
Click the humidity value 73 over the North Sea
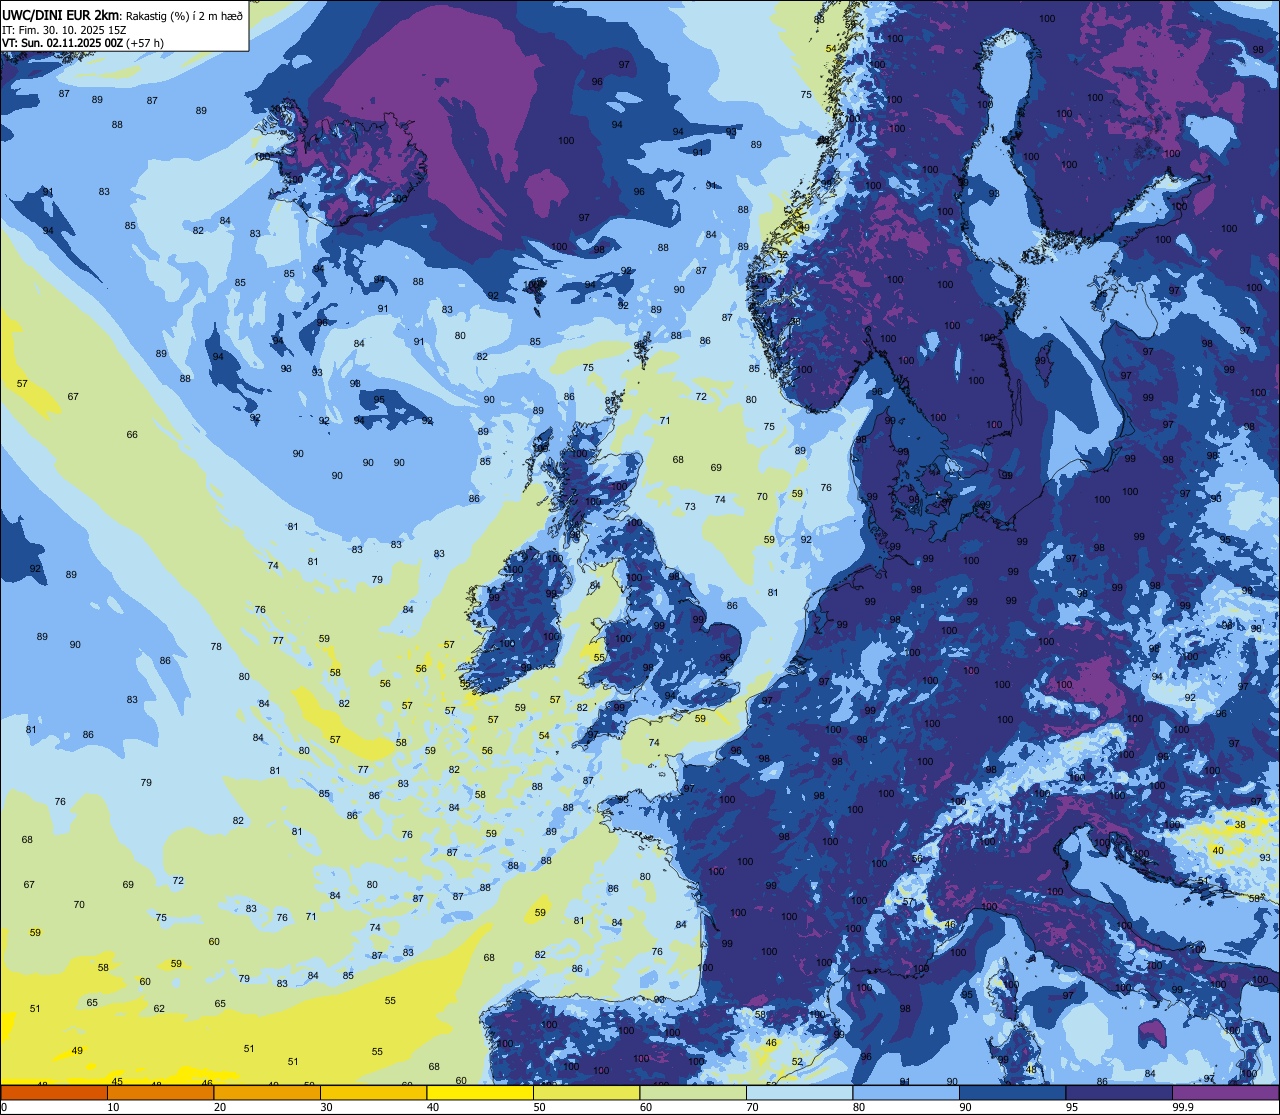click(x=690, y=507)
